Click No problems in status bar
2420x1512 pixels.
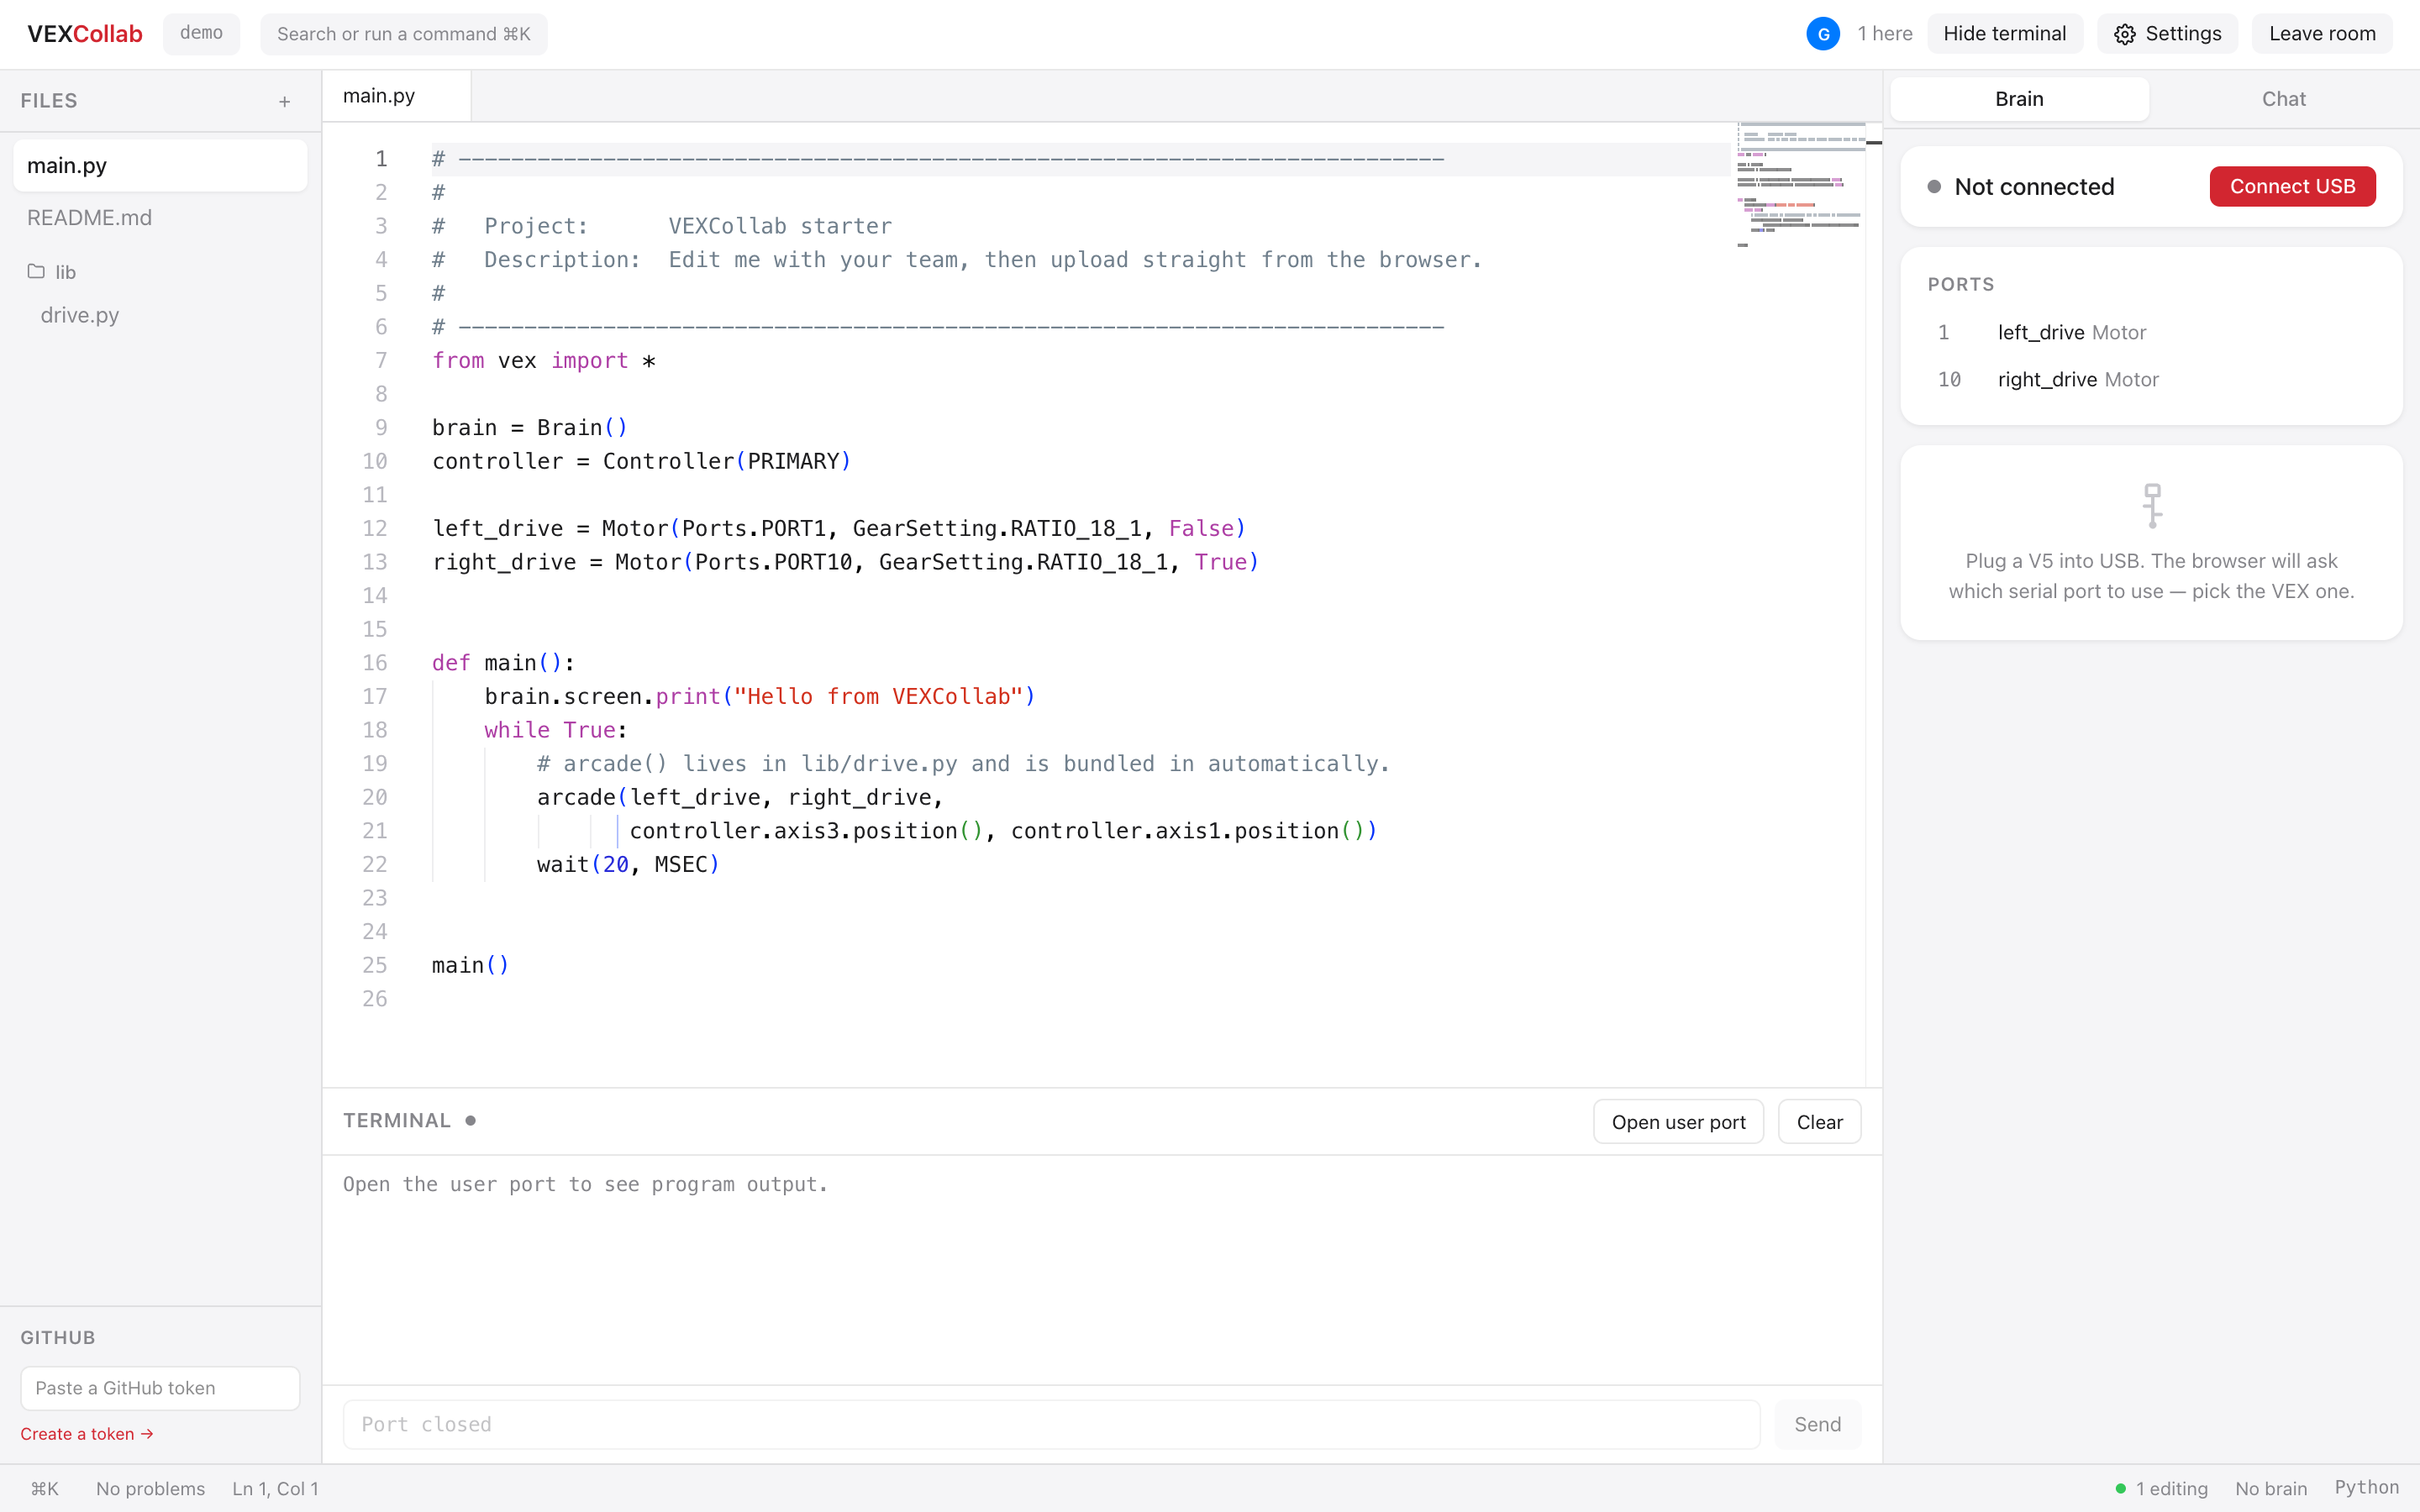tap(150, 1489)
